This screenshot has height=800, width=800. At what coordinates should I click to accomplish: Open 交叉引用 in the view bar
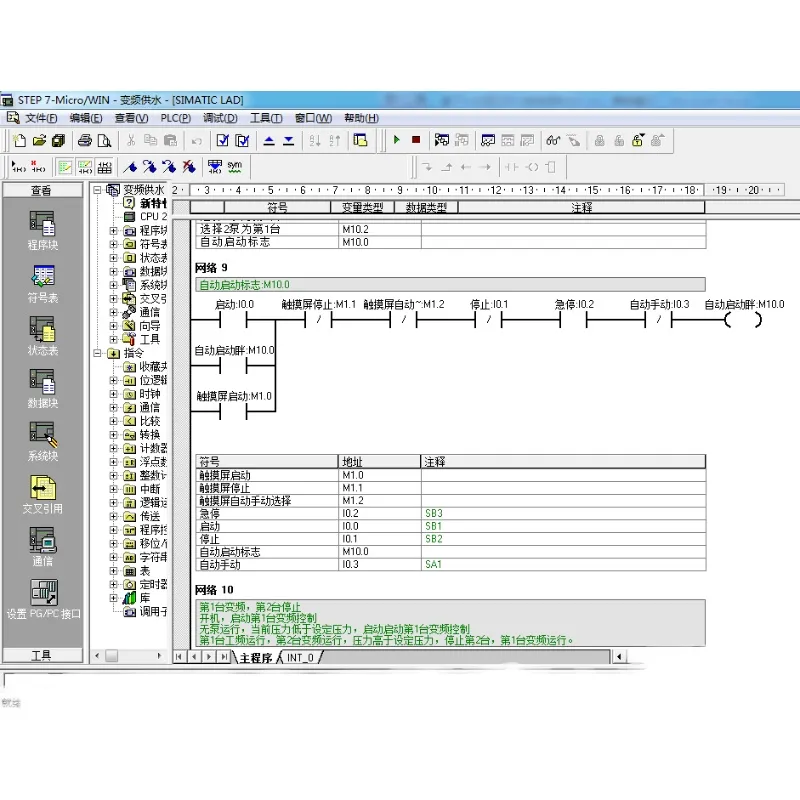42,494
